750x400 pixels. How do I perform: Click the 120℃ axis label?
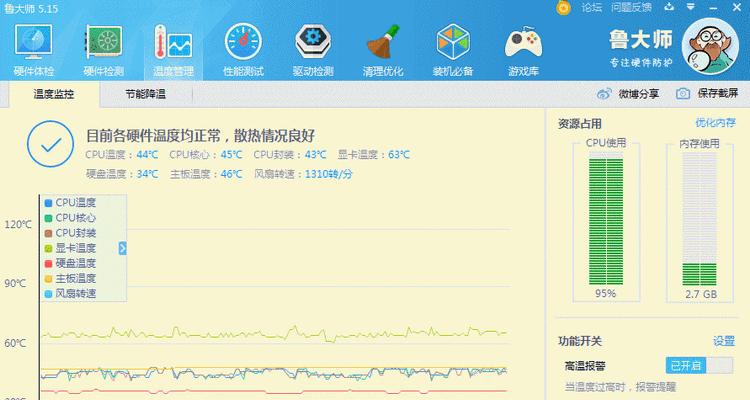click(18, 224)
